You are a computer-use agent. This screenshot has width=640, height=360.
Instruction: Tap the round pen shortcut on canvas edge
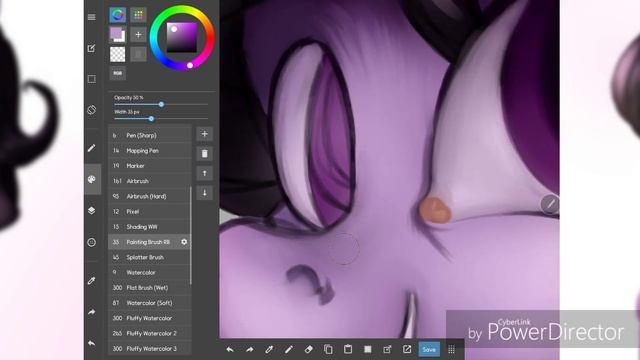pos(550,204)
